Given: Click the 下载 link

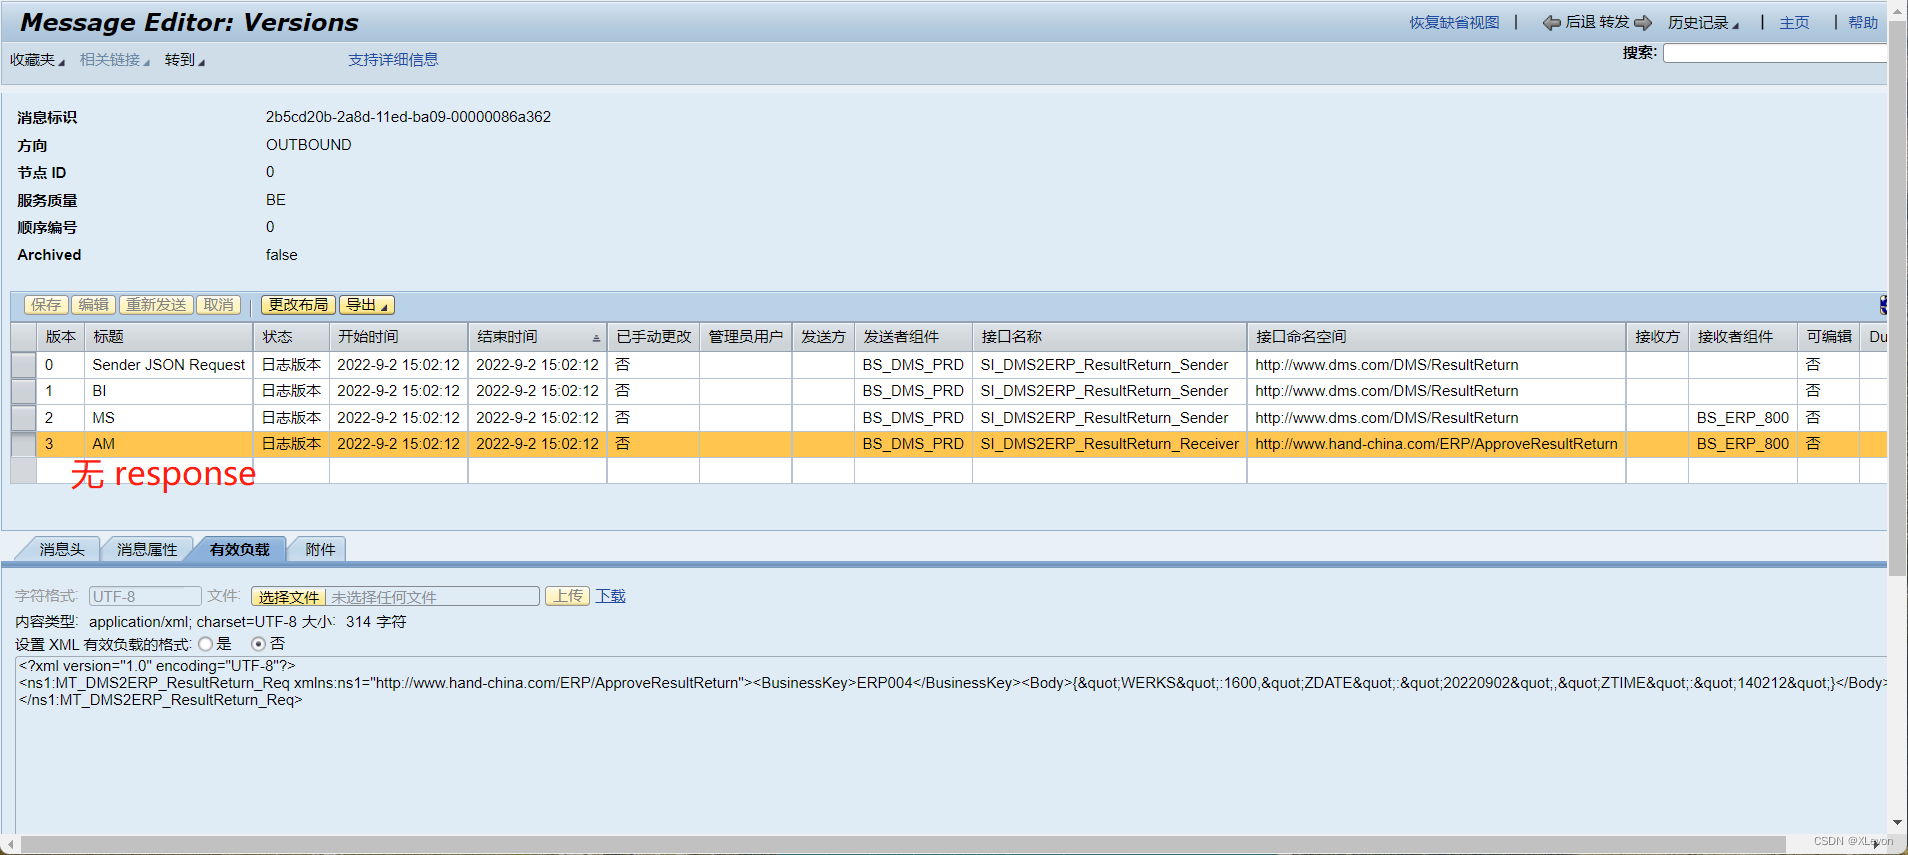Looking at the screenshot, I should pyautogui.click(x=610, y=596).
